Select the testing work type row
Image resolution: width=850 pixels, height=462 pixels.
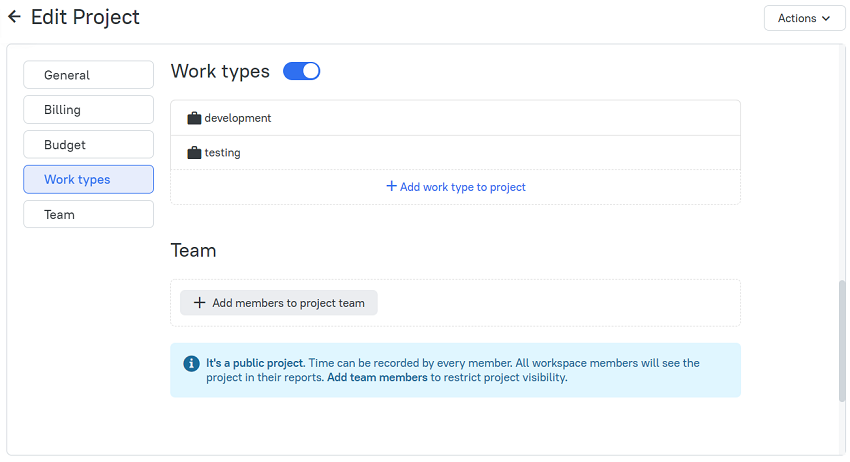pyautogui.click(x=455, y=152)
